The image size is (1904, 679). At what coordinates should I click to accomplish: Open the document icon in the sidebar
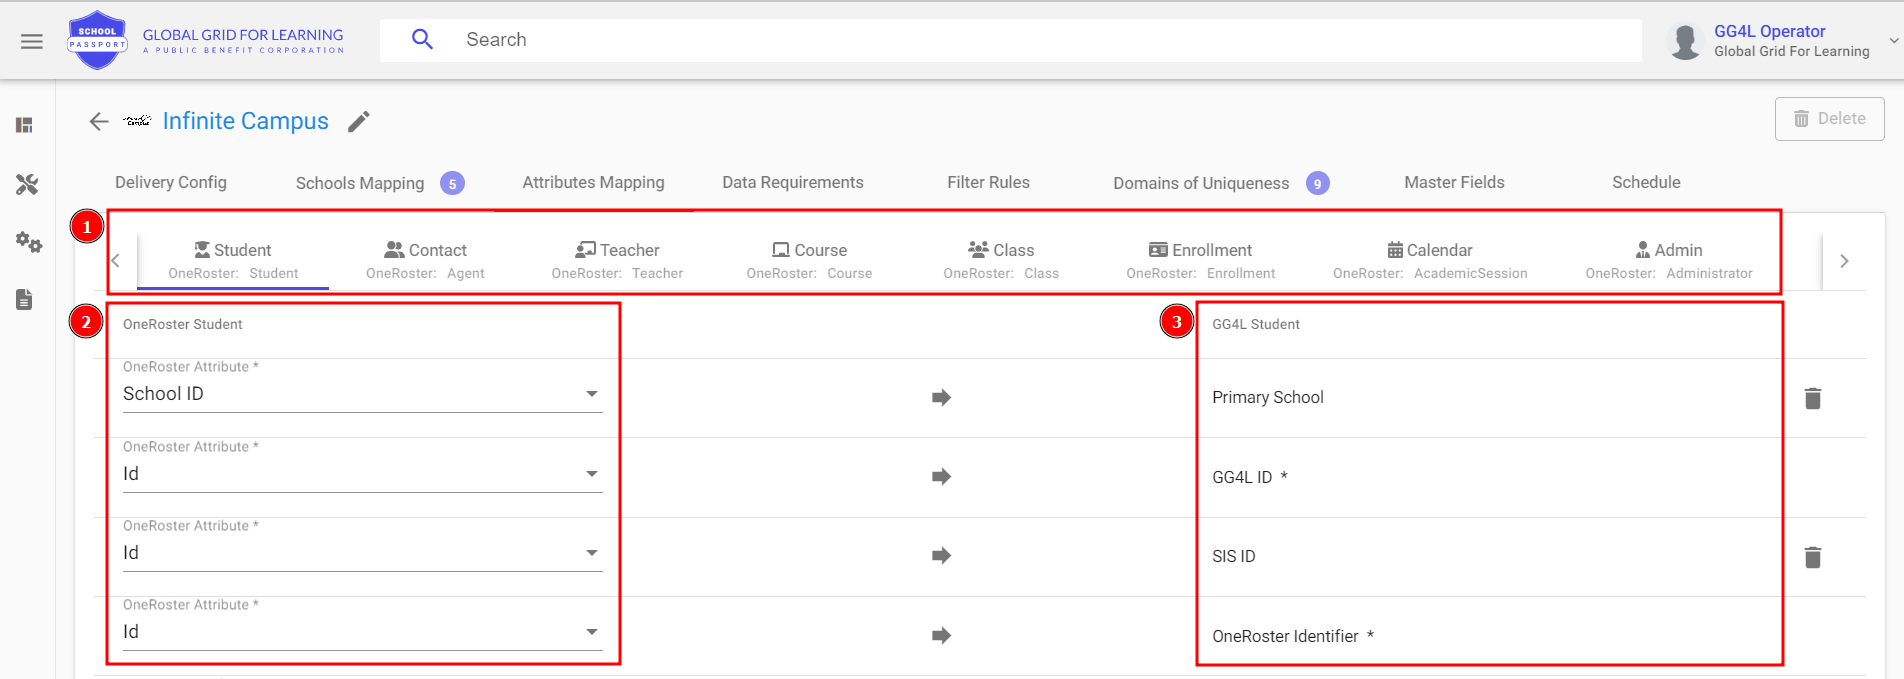point(25,299)
